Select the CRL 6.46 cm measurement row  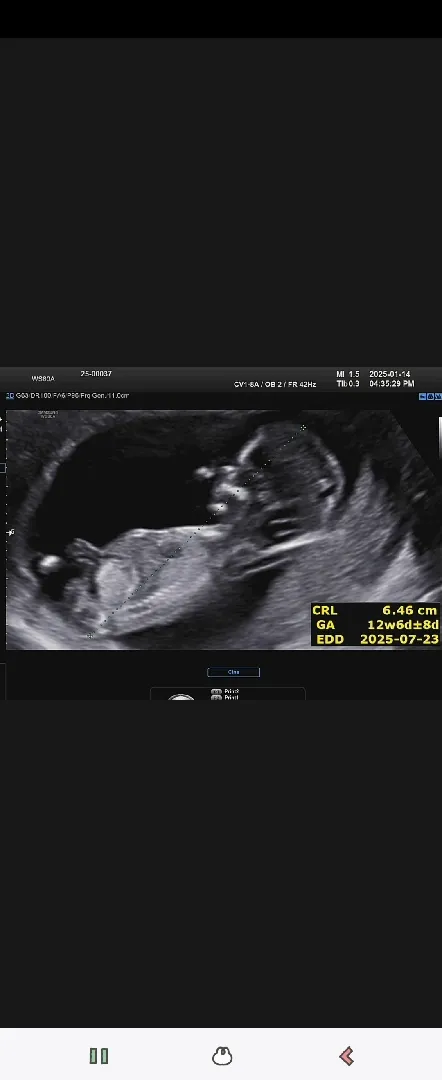click(x=375, y=610)
